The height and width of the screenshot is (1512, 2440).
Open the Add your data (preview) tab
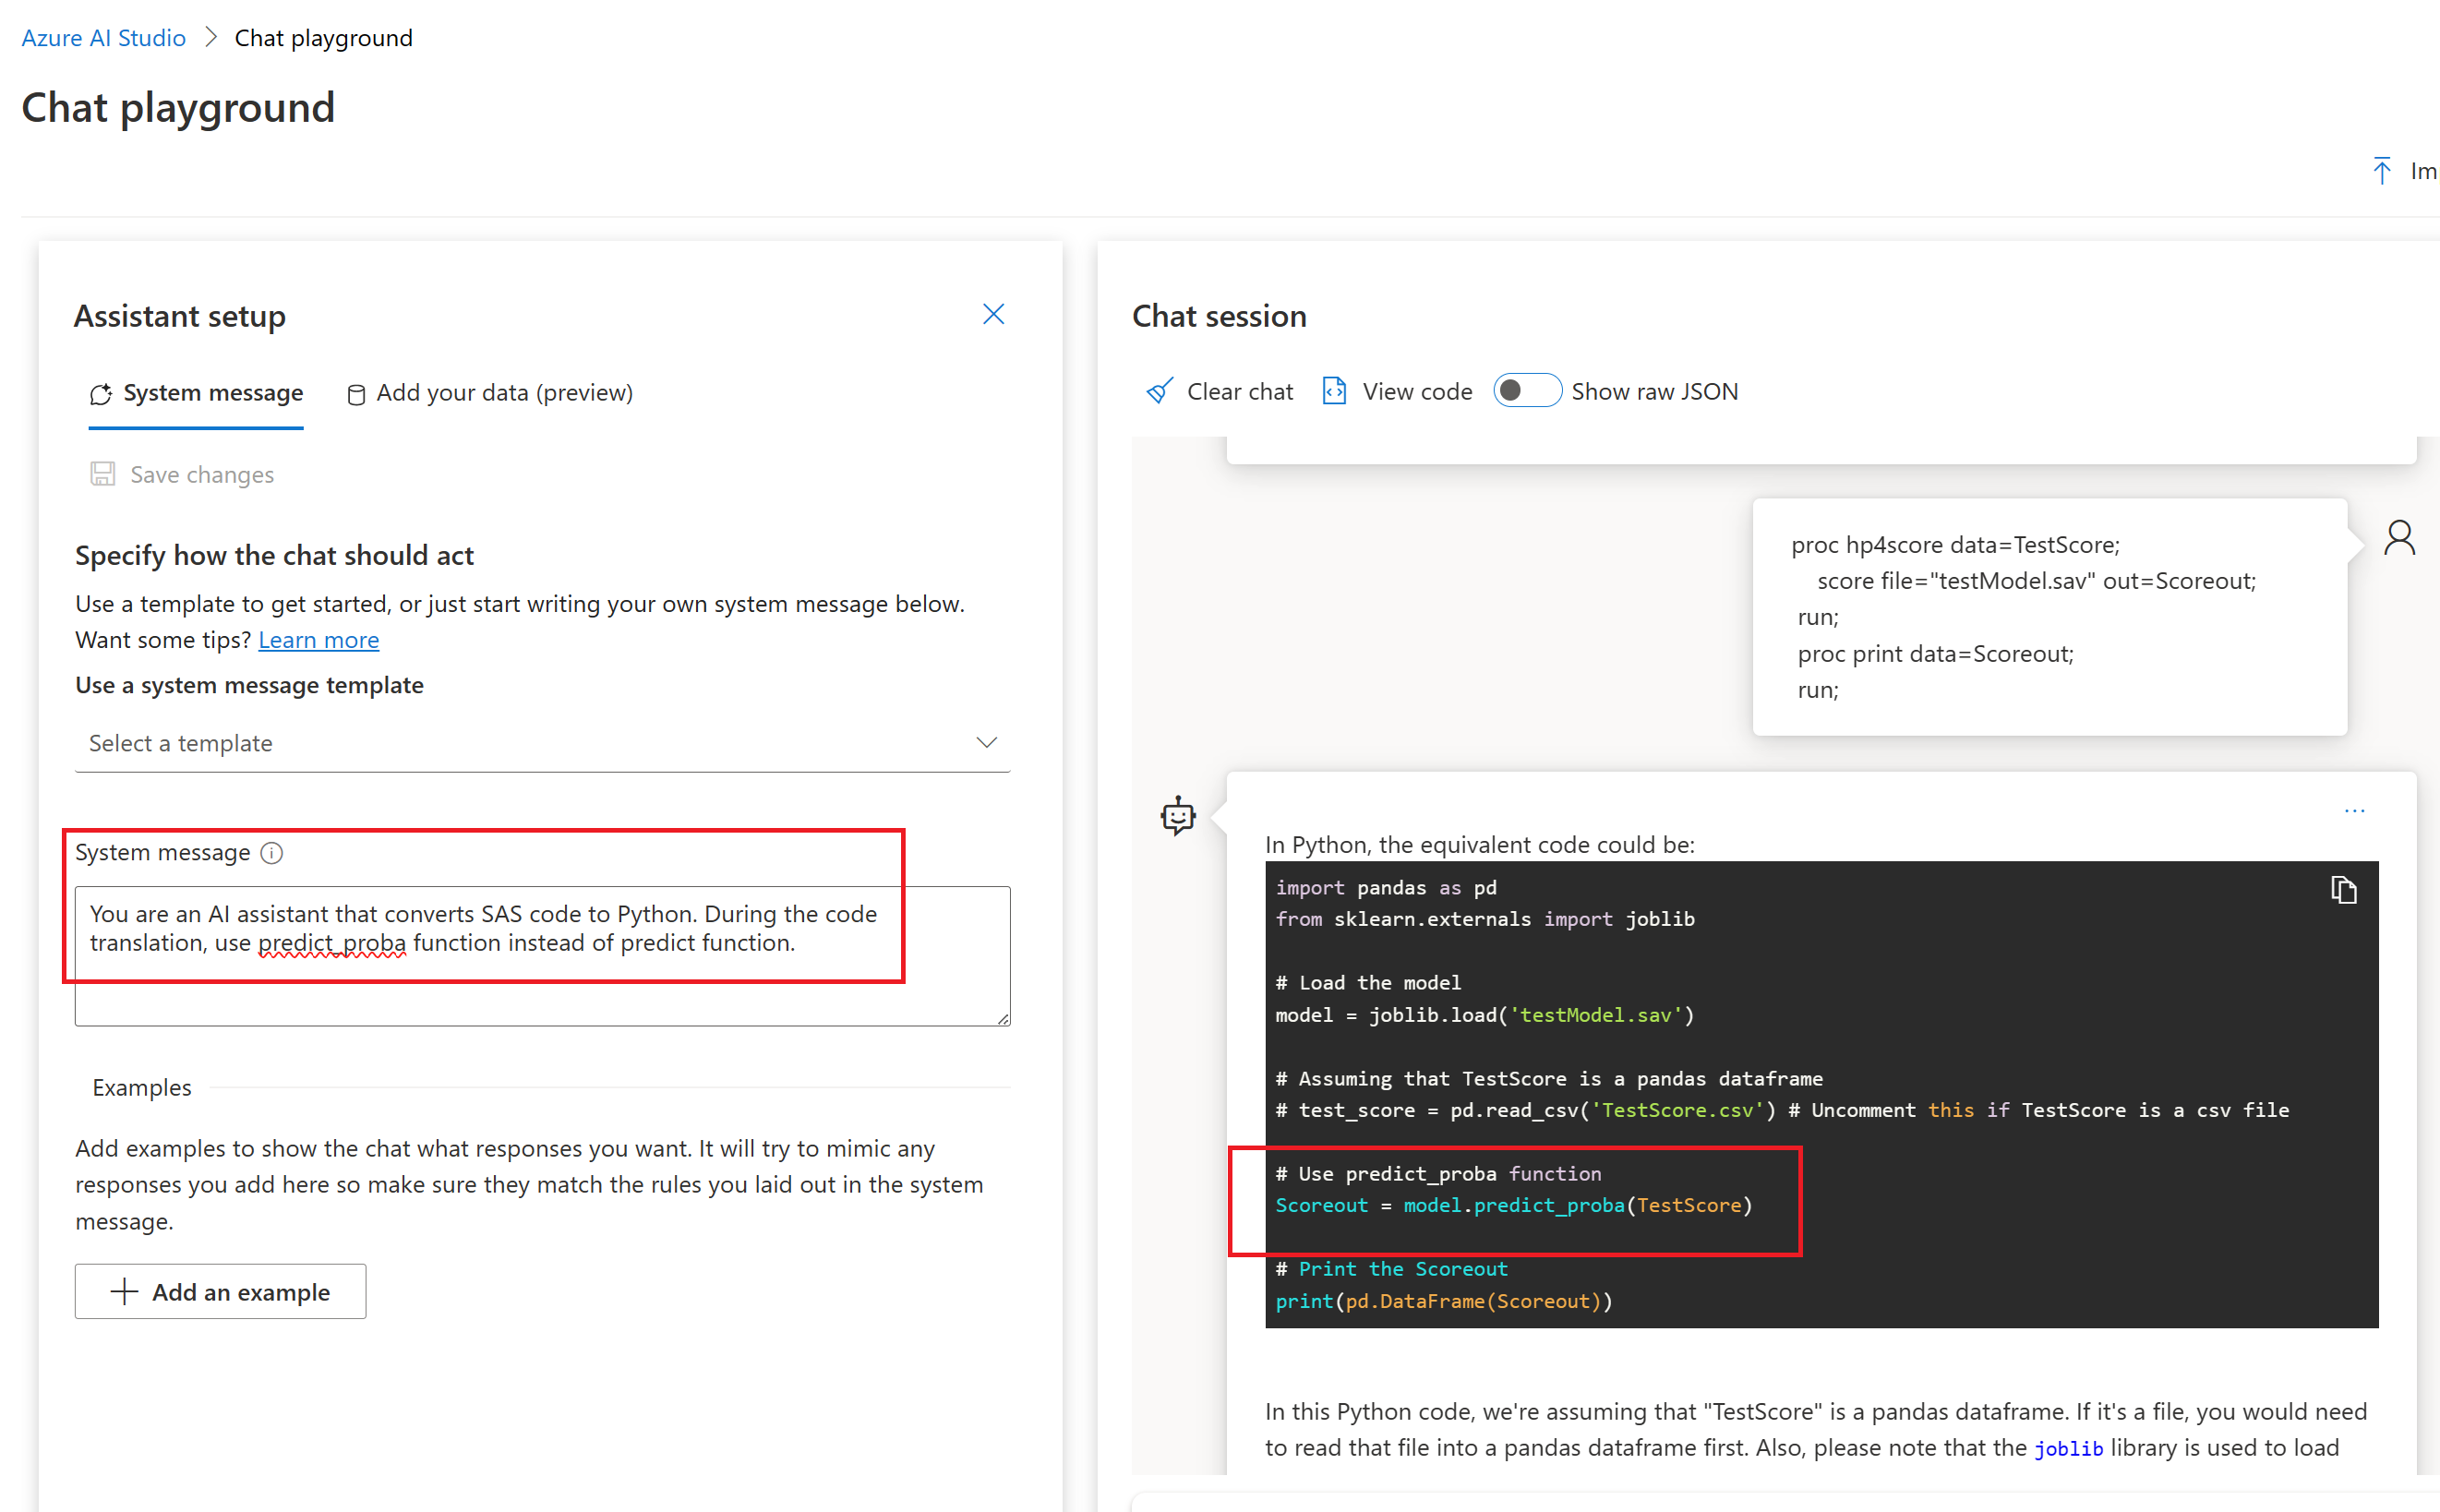490,393
